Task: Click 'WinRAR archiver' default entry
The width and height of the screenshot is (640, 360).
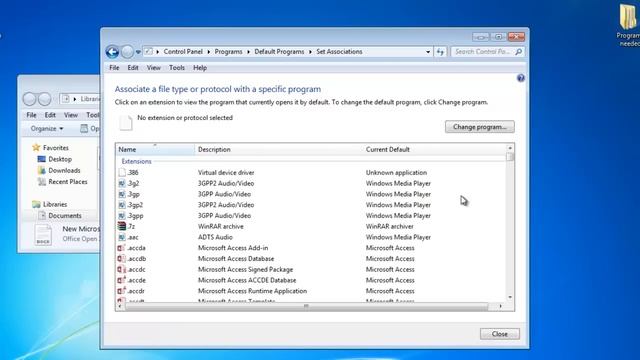Action: point(389,226)
